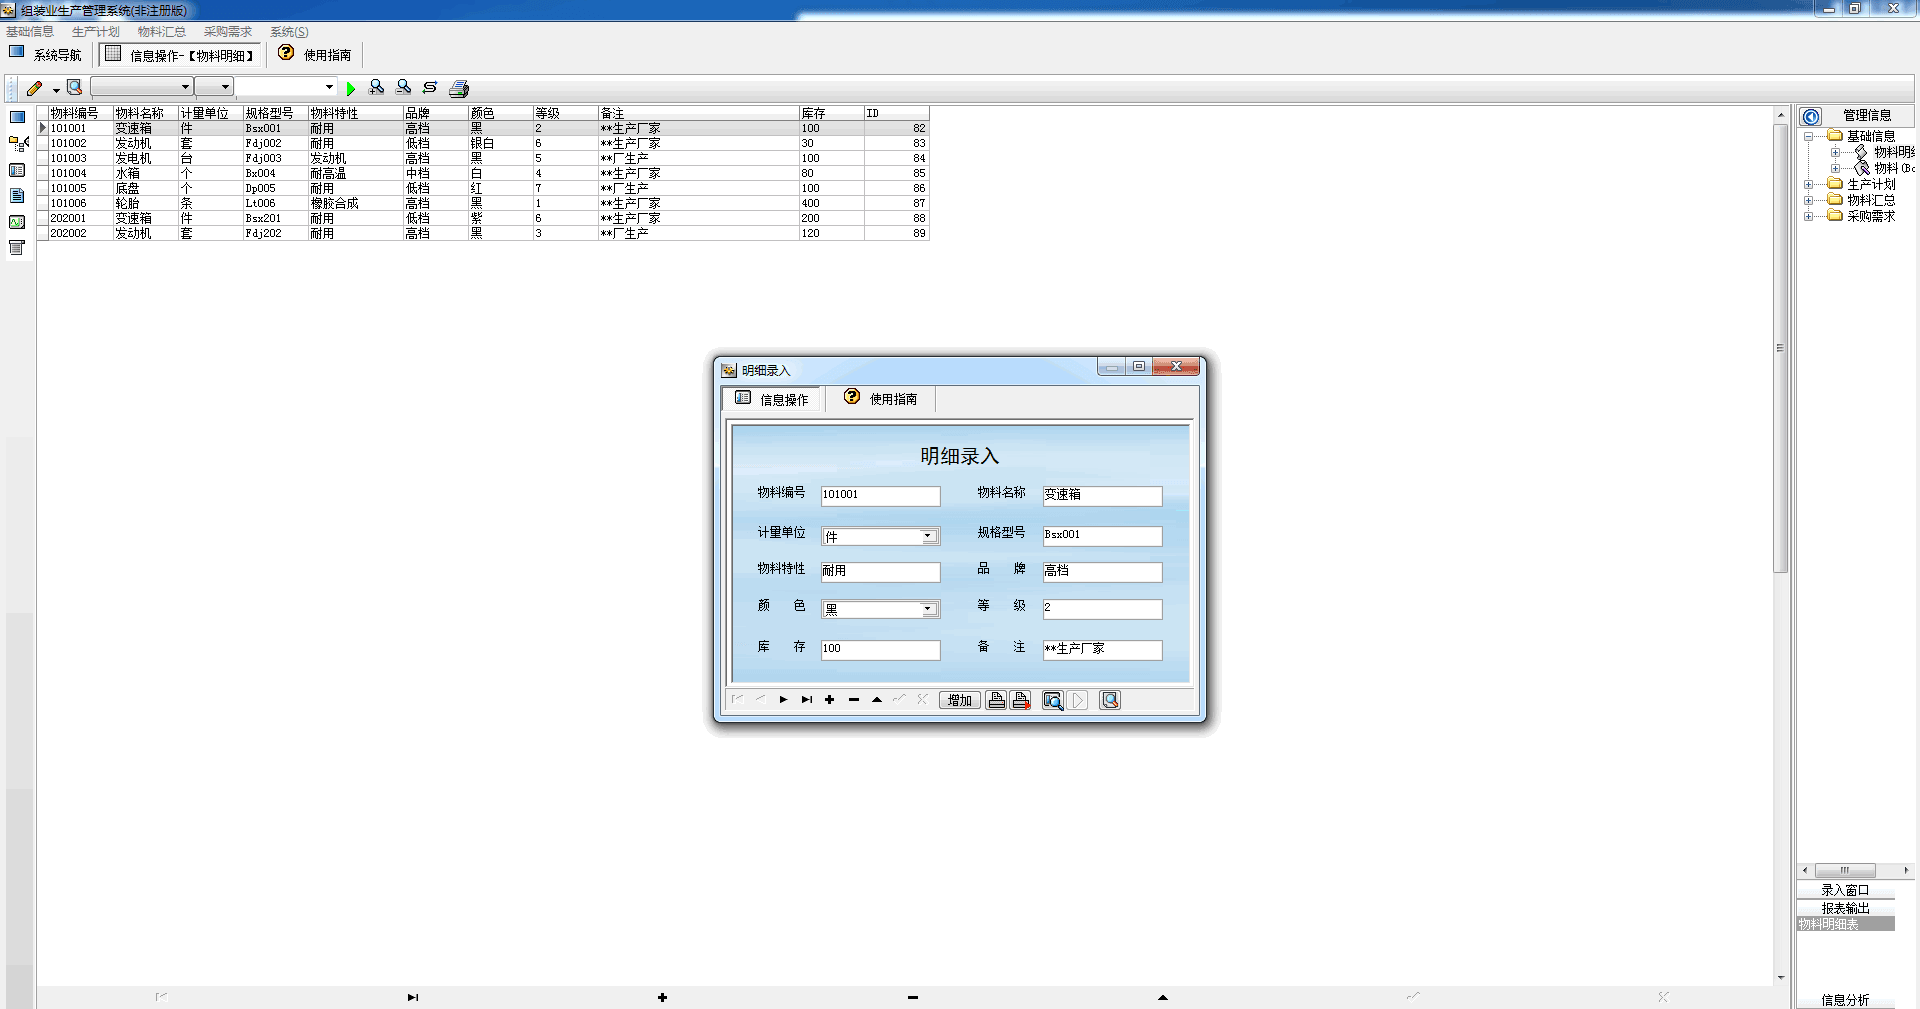Open the 系统(S) menu
The height and width of the screenshot is (1009, 1920).
(x=289, y=32)
